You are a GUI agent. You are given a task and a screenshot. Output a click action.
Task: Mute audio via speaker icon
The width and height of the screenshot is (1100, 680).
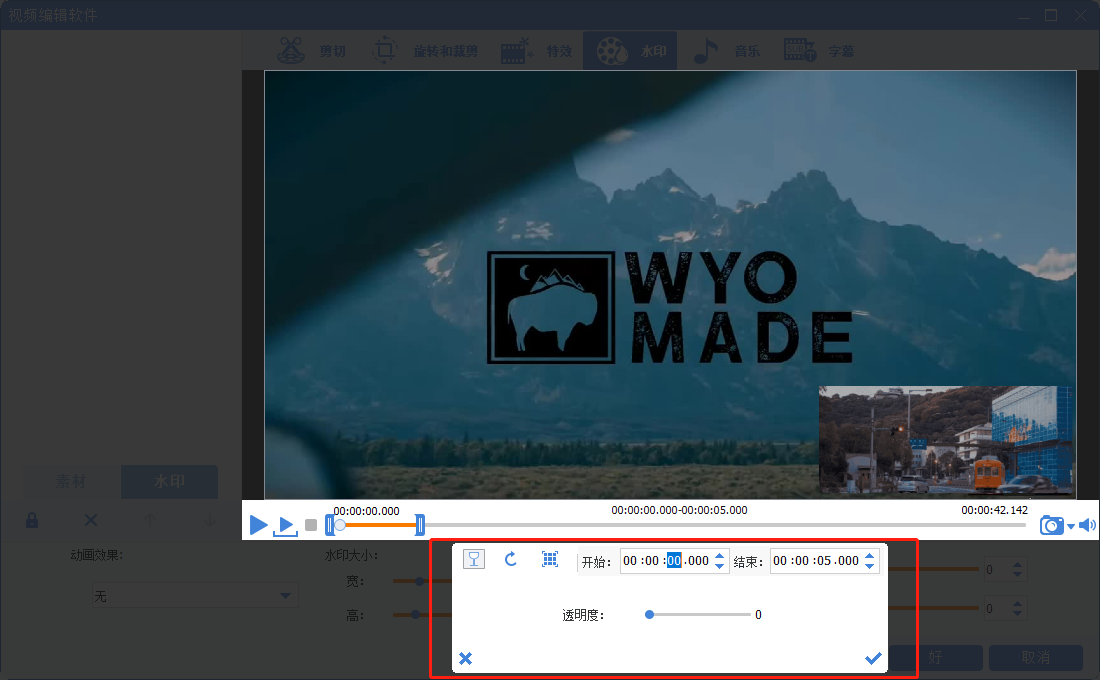tap(1087, 525)
